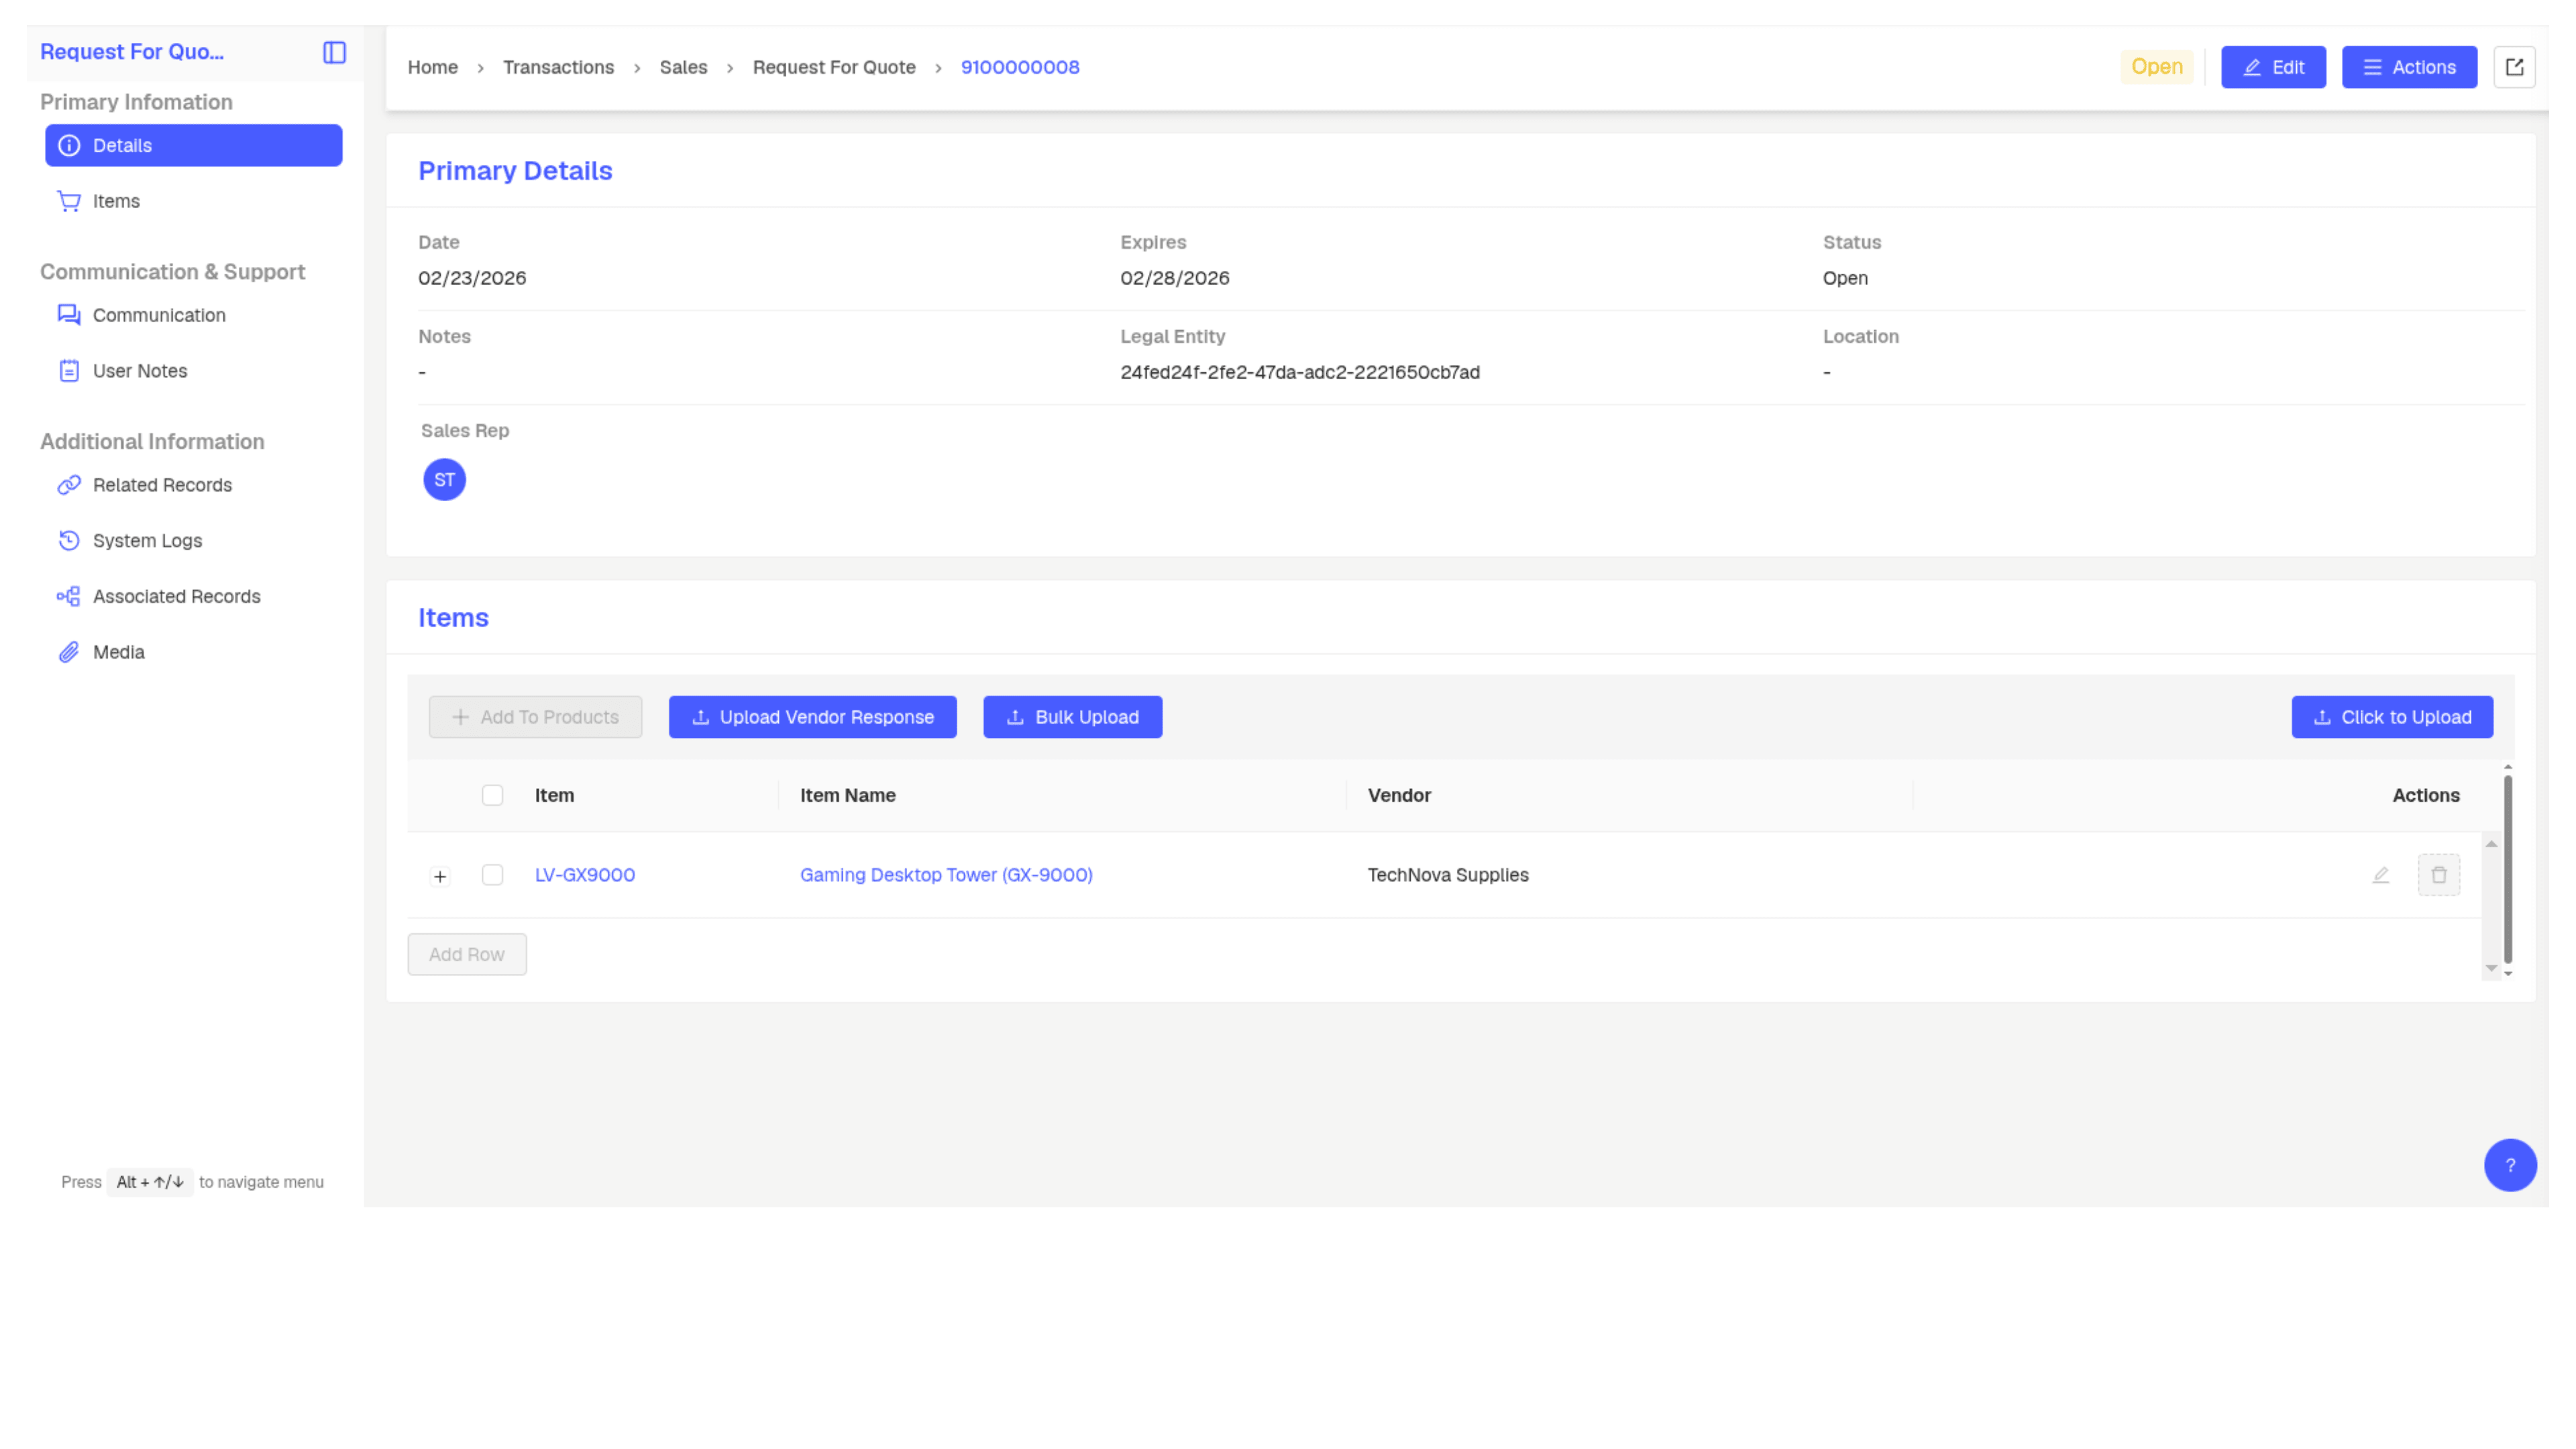Click the Edit button
This screenshot has height=1449, width=2576.
2273,67
